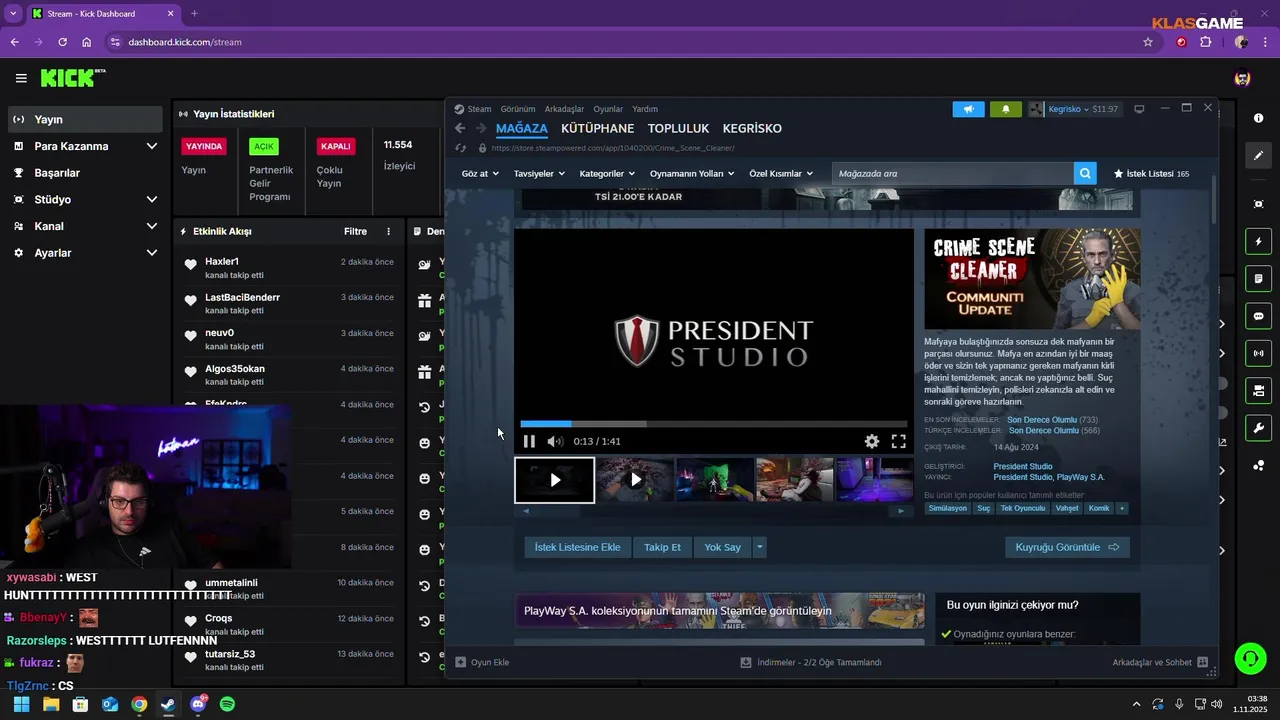Select Yayın in the Kick sidebar
Image resolution: width=1280 pixels, height=720 pixels.
click(85, 119)
